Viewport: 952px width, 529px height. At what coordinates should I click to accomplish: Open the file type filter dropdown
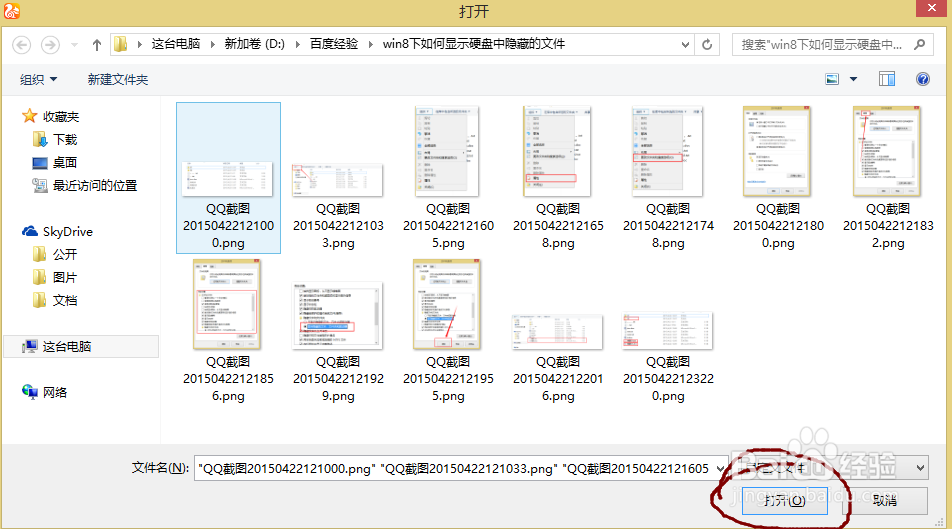point(920,468)
